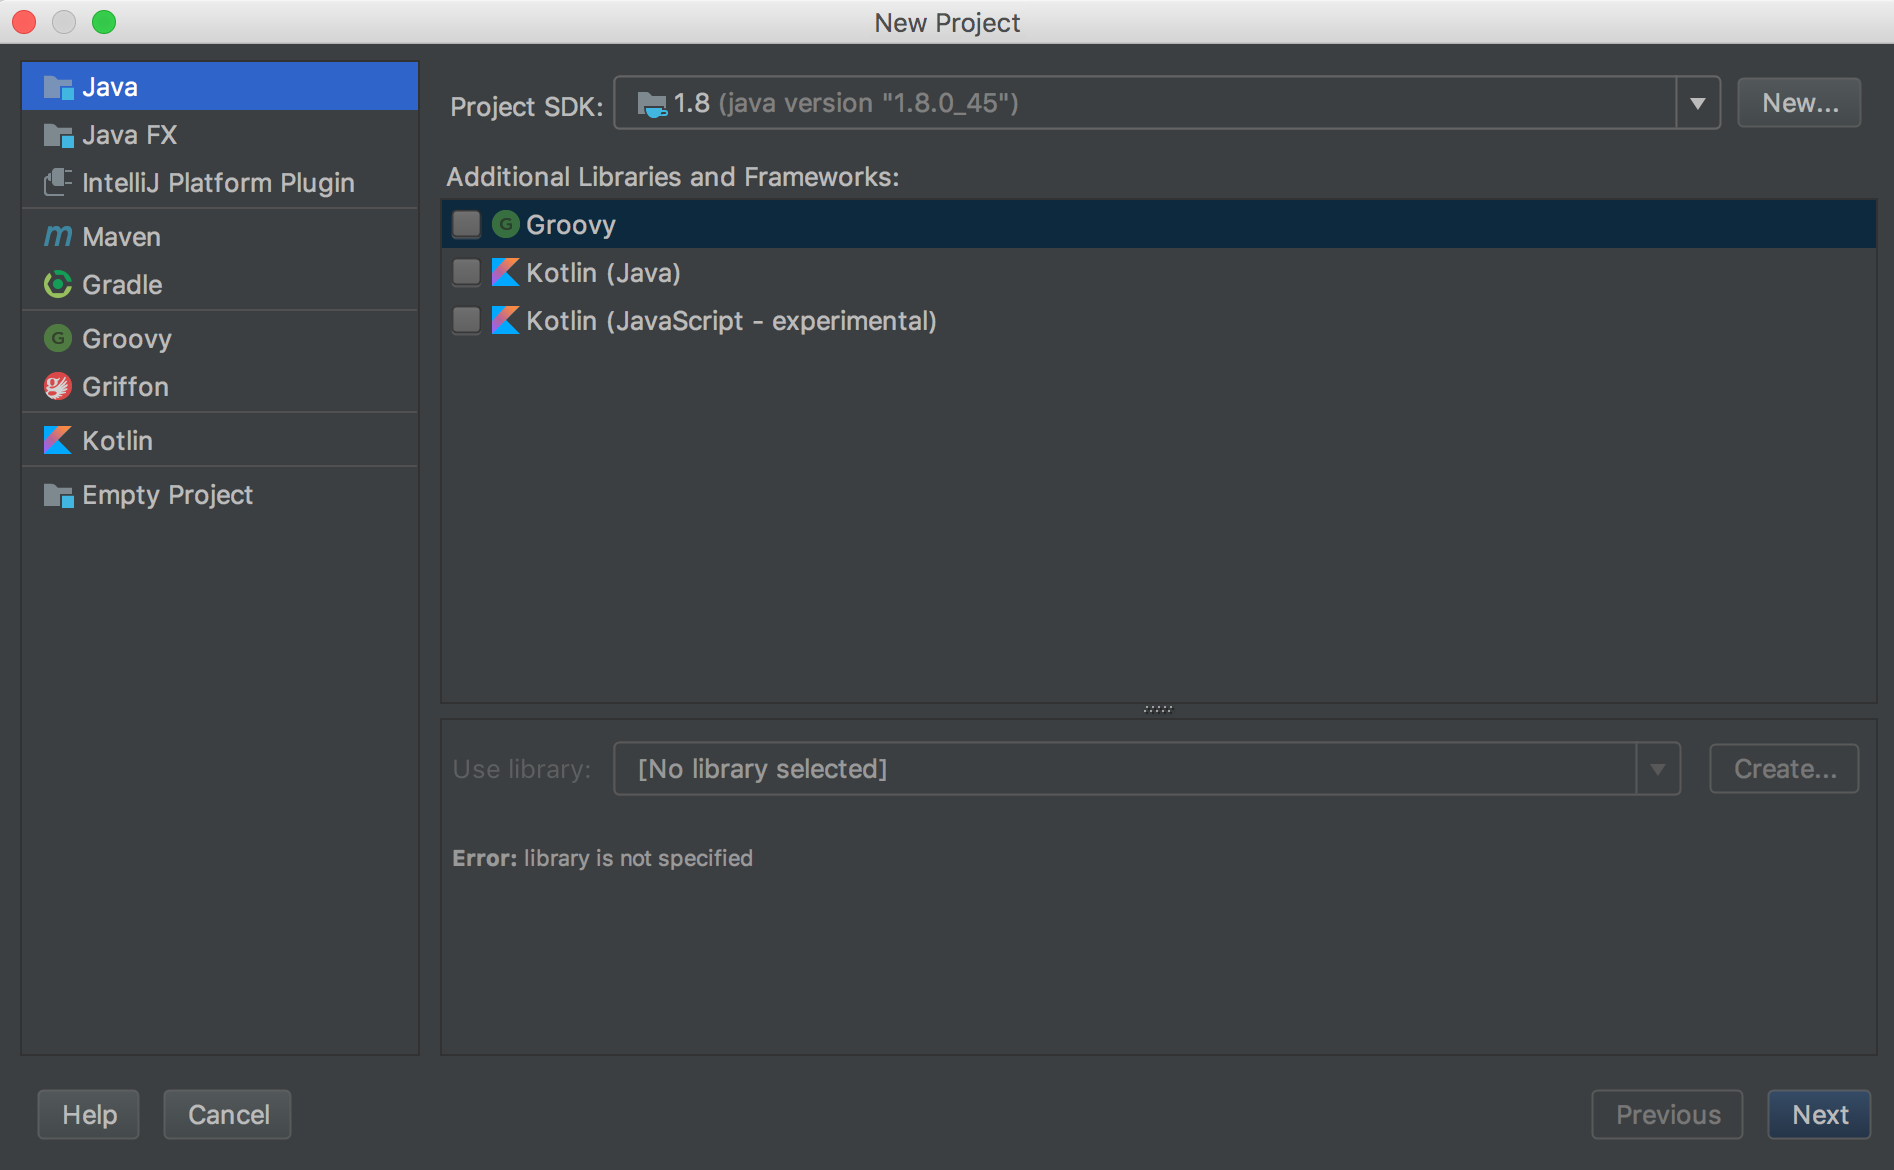The image size is (1894, 1170).
Task: Click the New... SDK button
Action: [x=1799, y=103]
